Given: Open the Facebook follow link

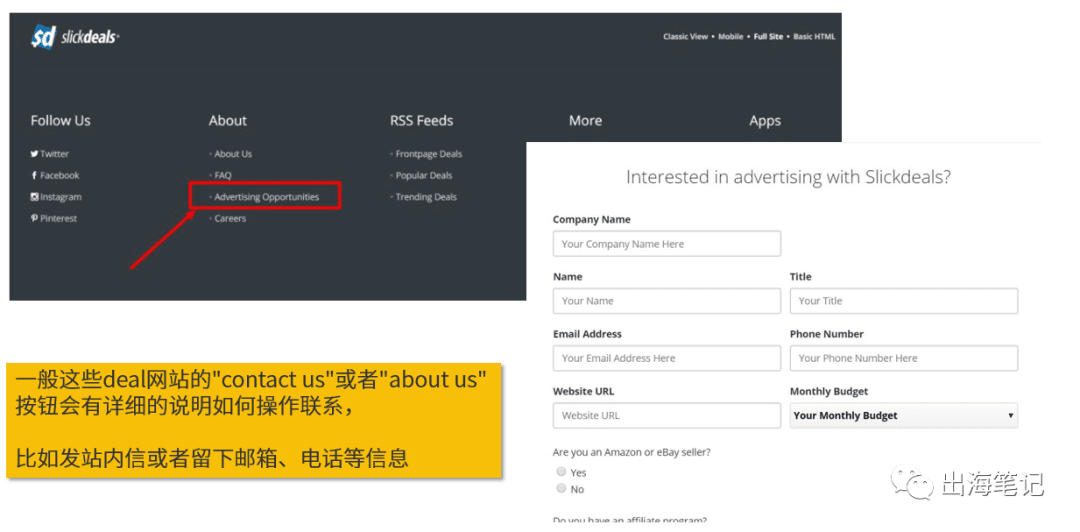Looking at the screenshot, I should coord(55,175).
